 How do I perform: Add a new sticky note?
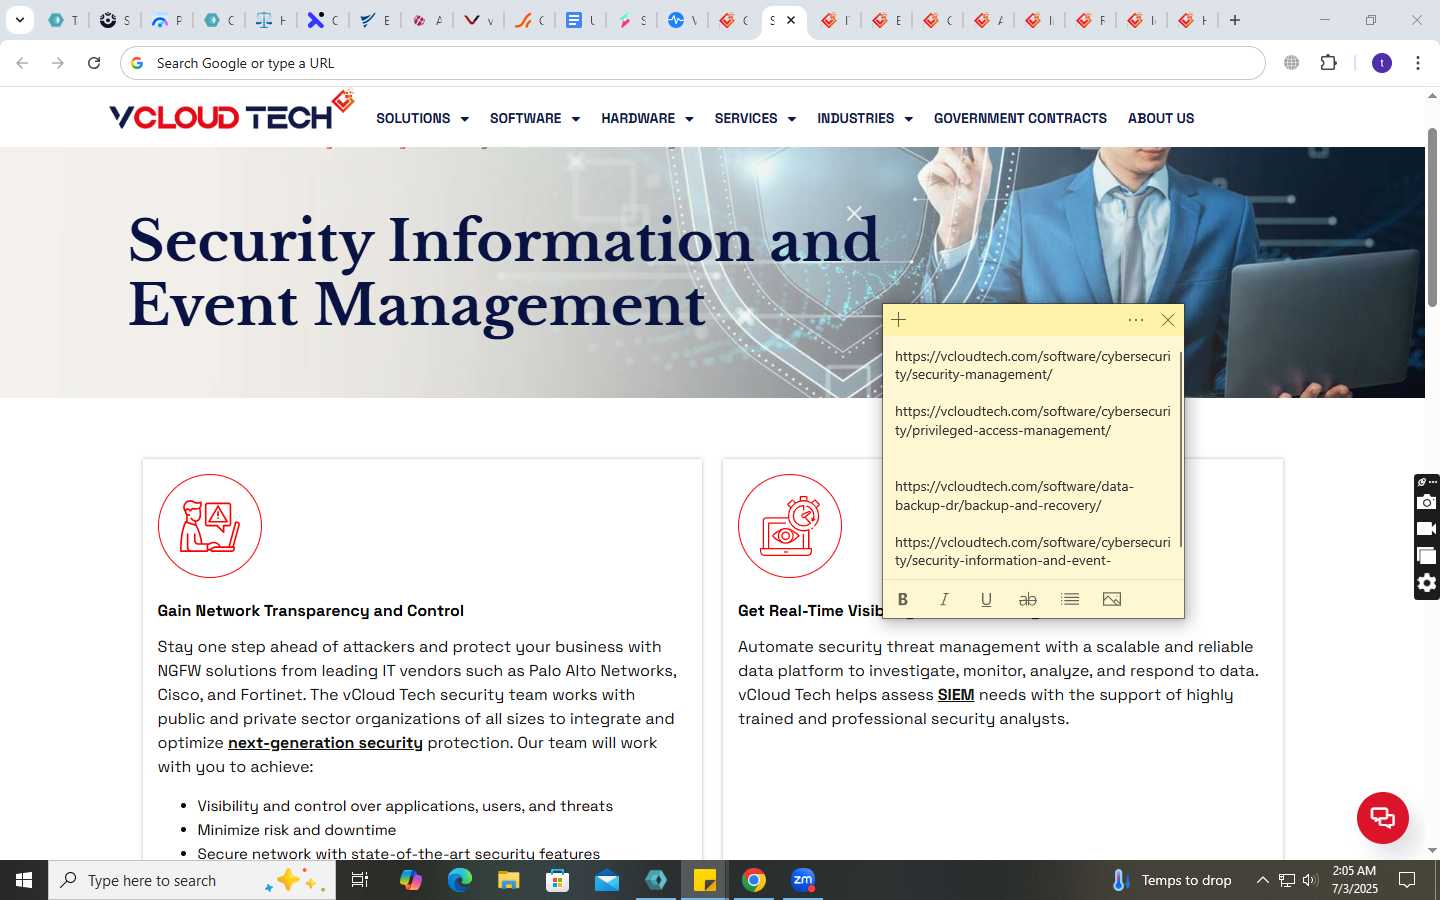pos(899,320)
